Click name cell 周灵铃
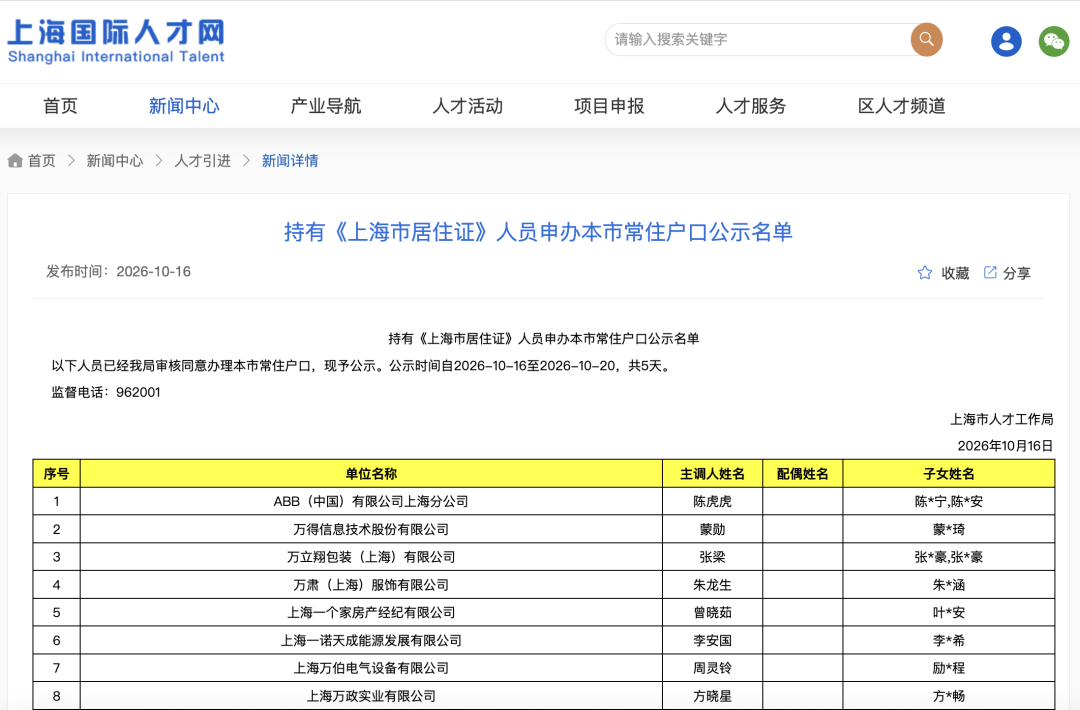 coord(712,668)
